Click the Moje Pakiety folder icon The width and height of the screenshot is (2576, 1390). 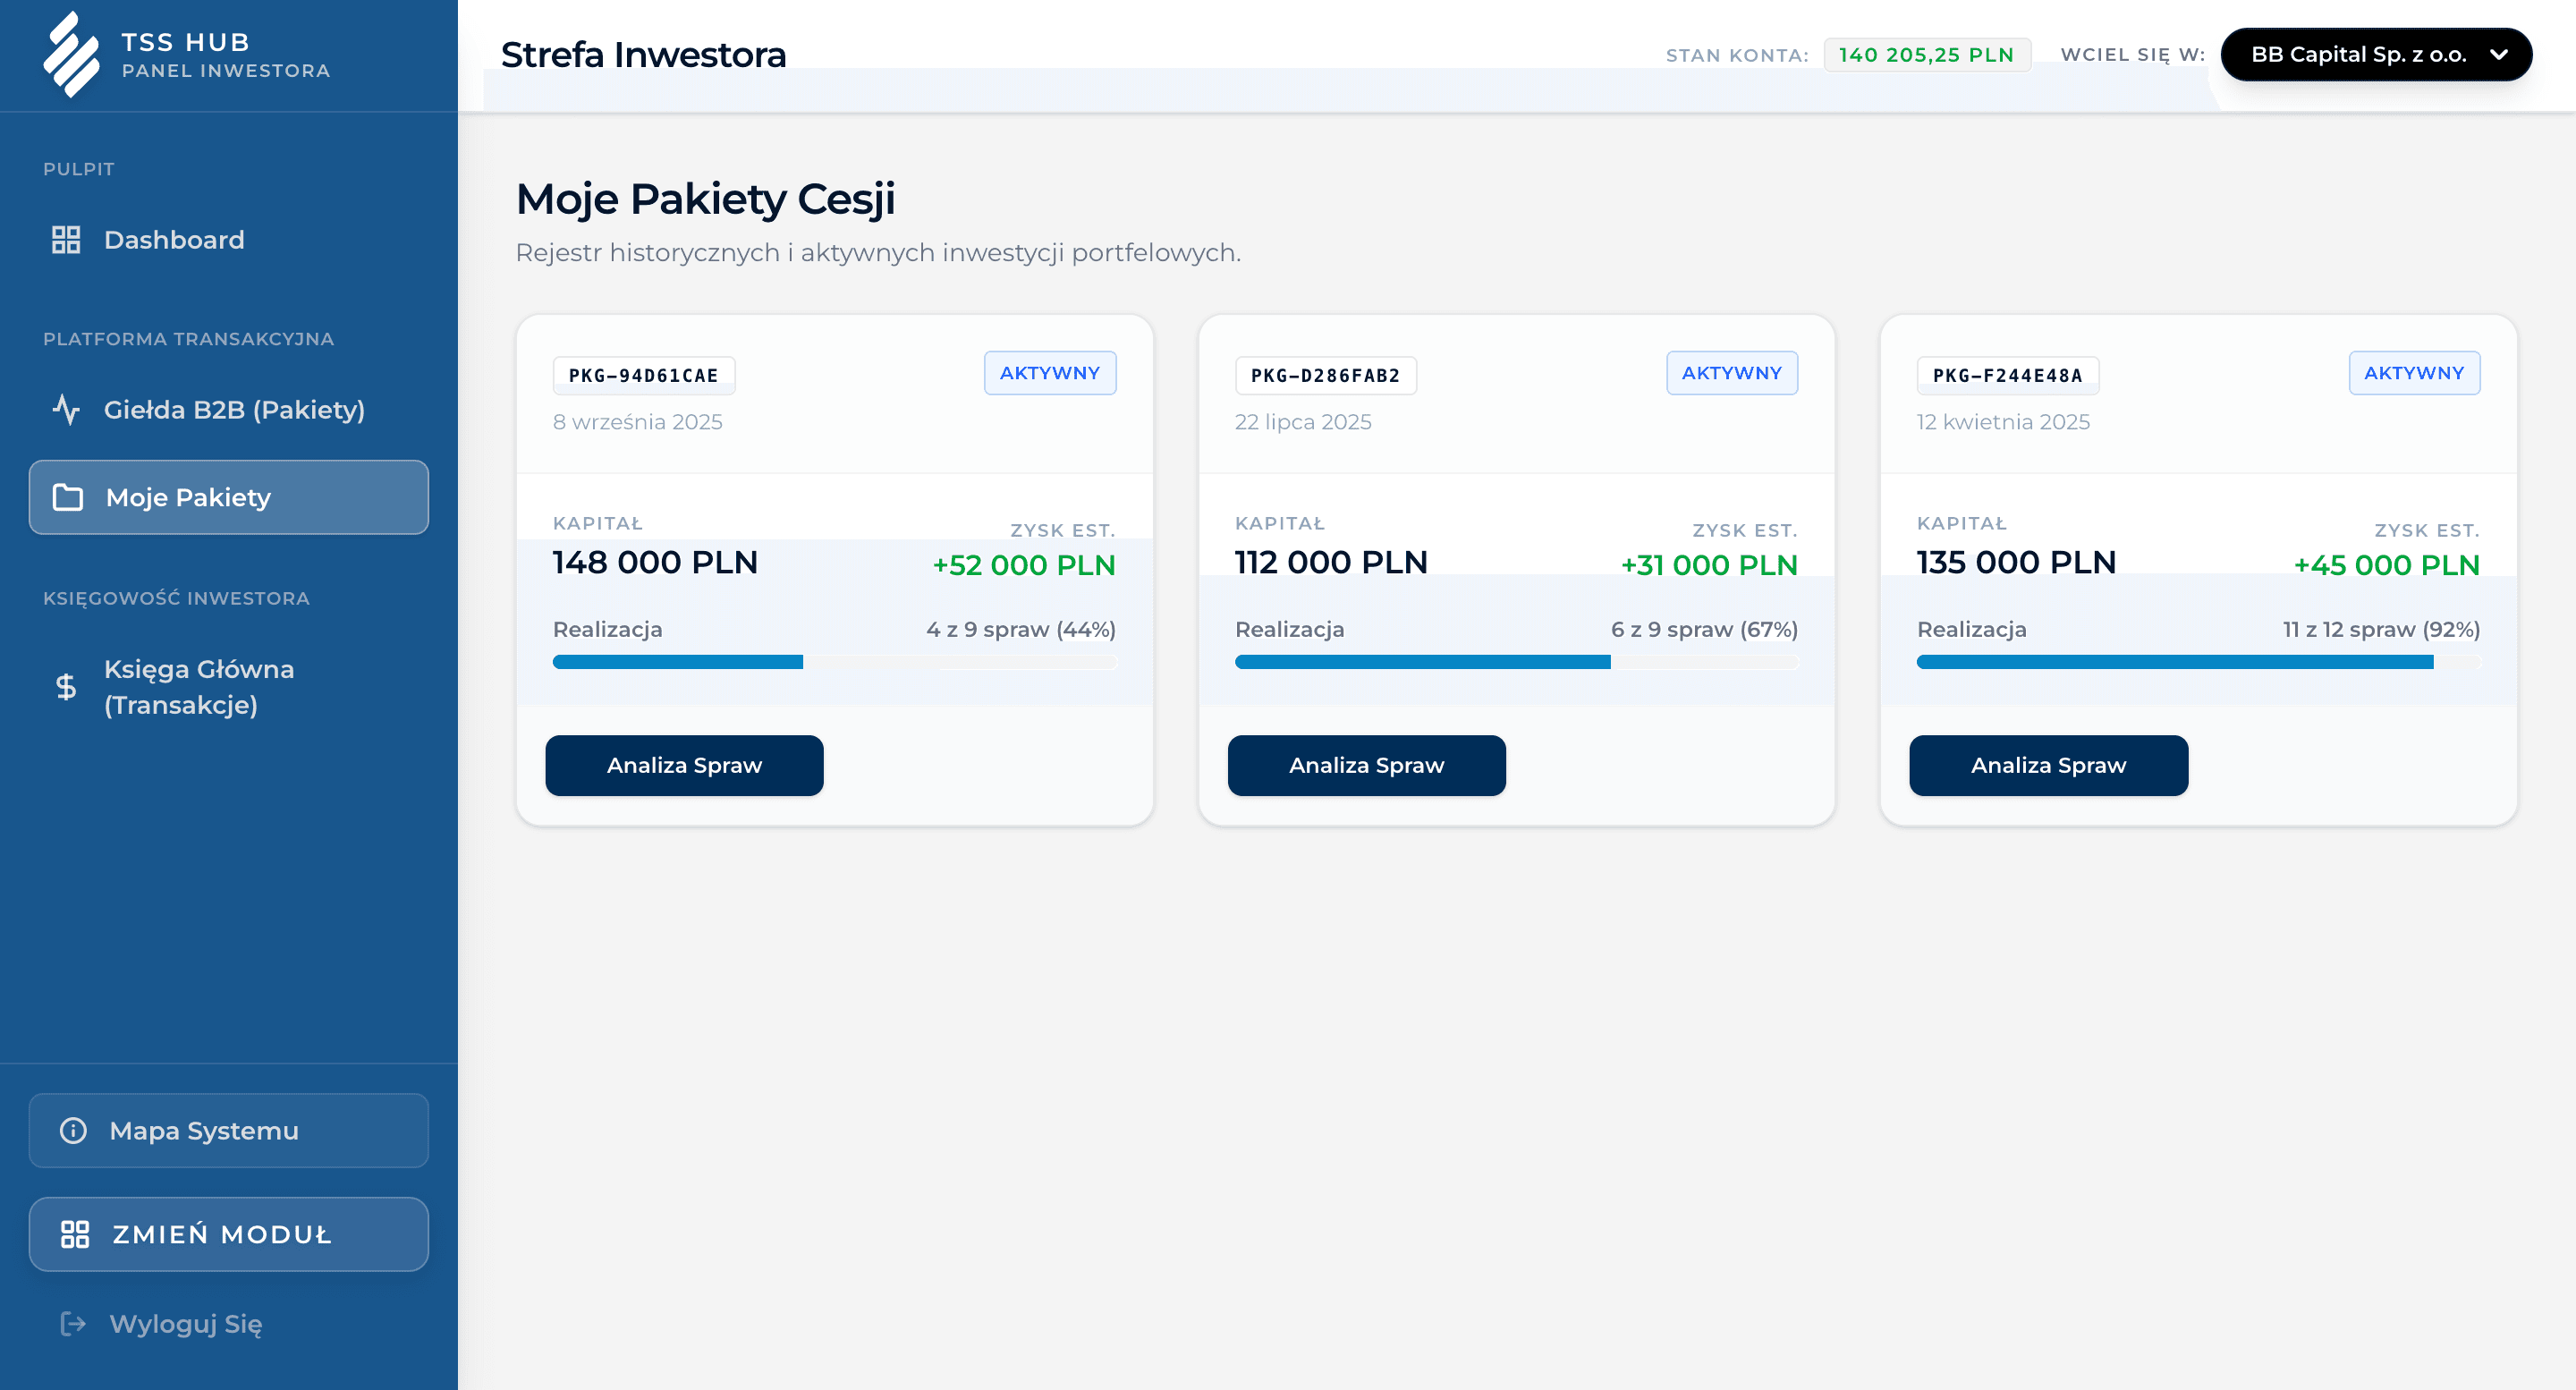tap(68, 497)
